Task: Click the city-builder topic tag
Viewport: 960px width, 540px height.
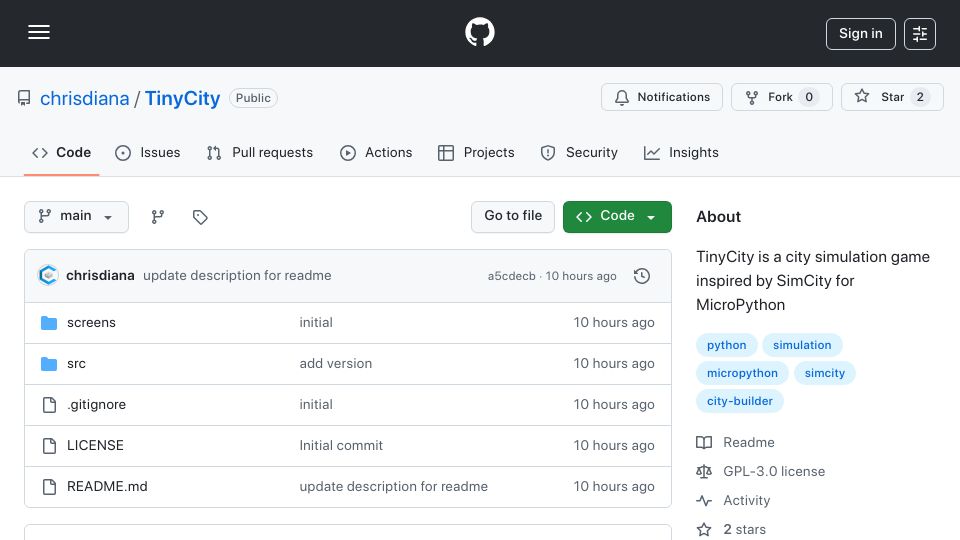Action: click(740, 402)
